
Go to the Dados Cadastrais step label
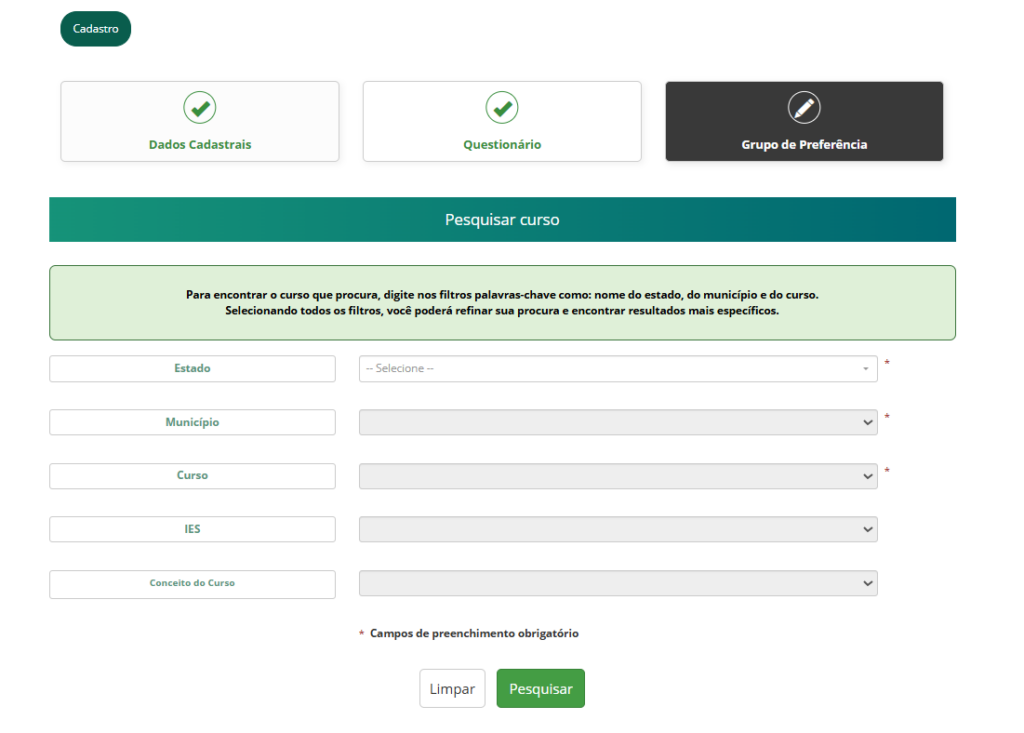[x=200, y=145]
